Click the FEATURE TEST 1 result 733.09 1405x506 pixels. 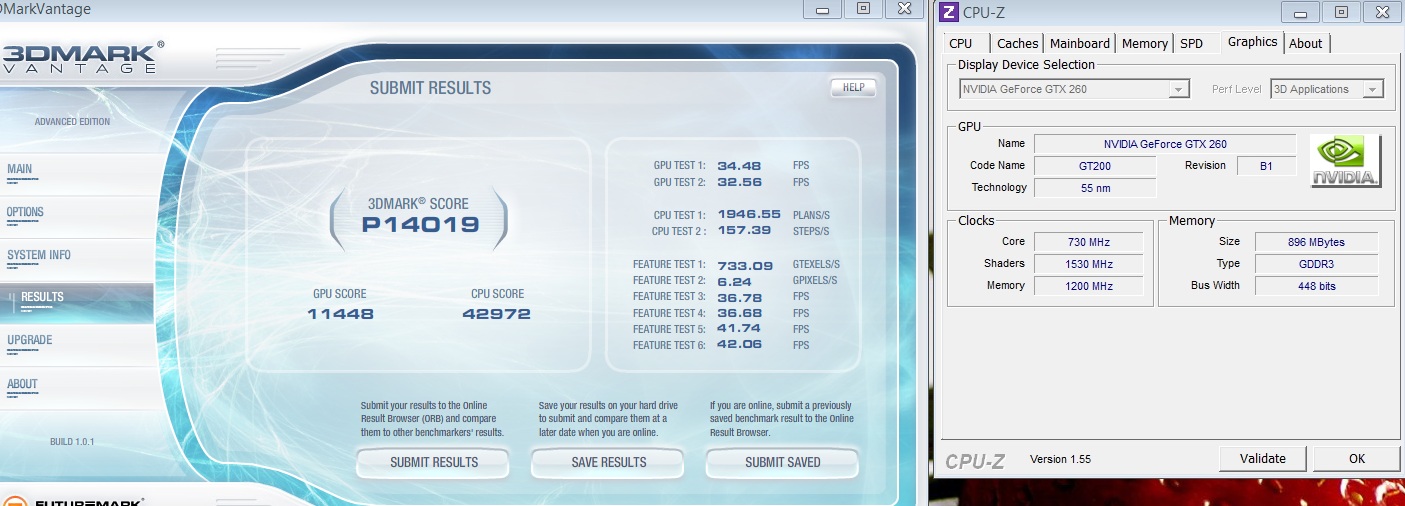(745, 265)
